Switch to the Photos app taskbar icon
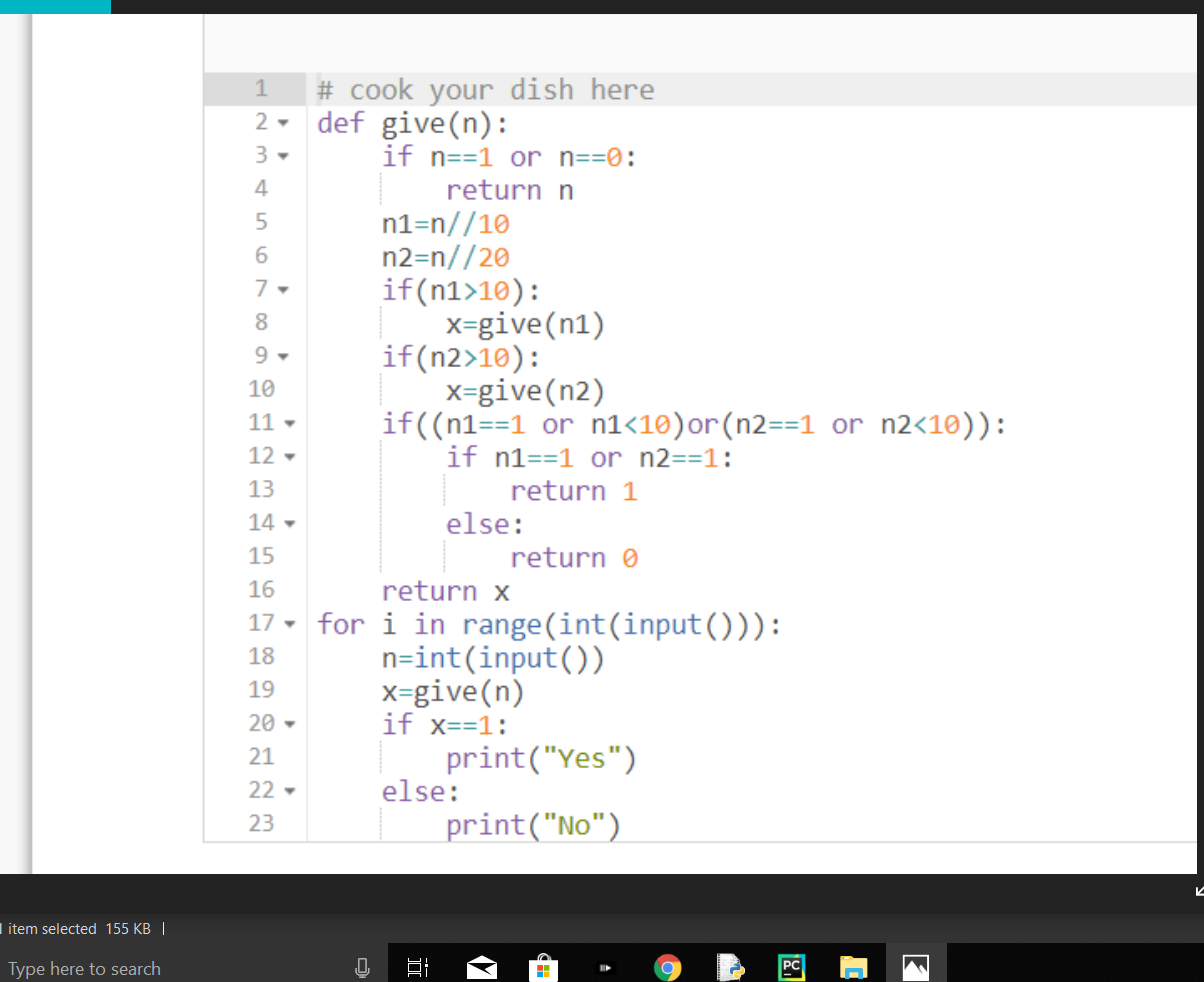The width and height of the screenshot is (1204, 982). (x=916, y=966)
